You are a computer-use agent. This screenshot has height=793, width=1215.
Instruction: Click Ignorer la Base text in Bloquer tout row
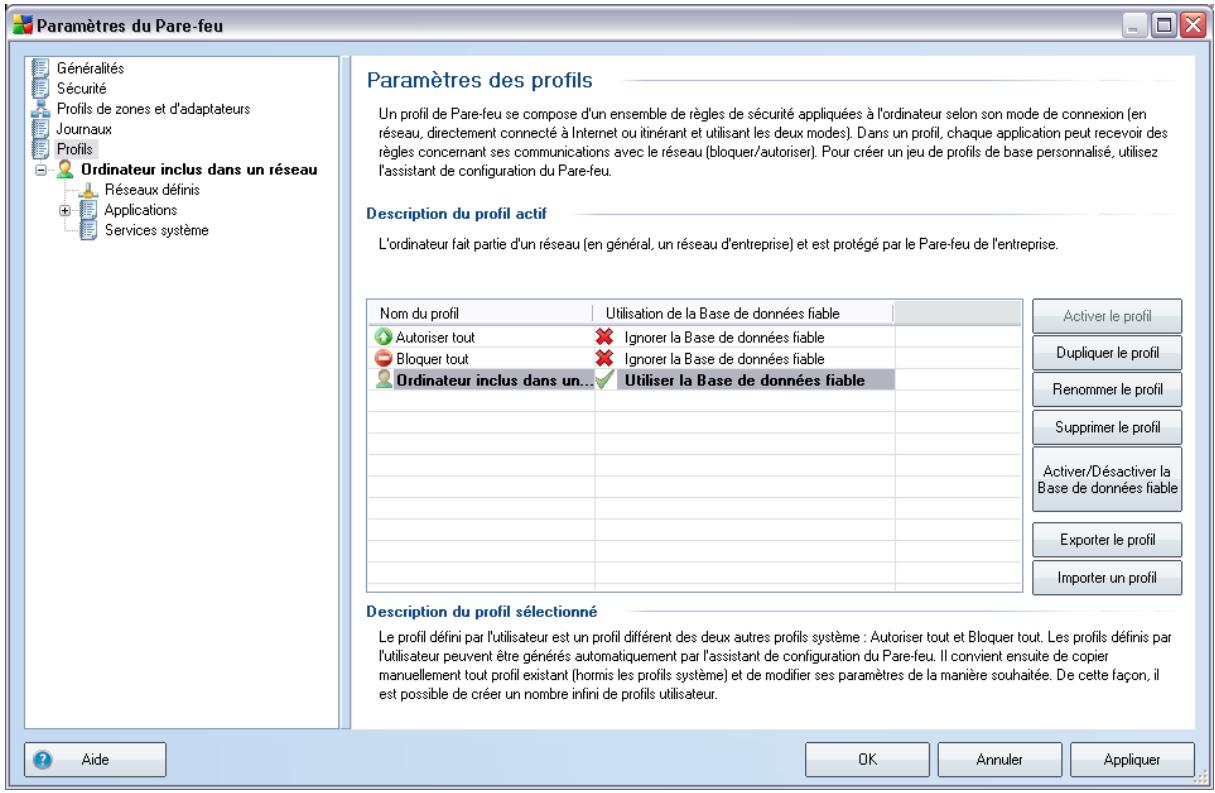[724, 358]
